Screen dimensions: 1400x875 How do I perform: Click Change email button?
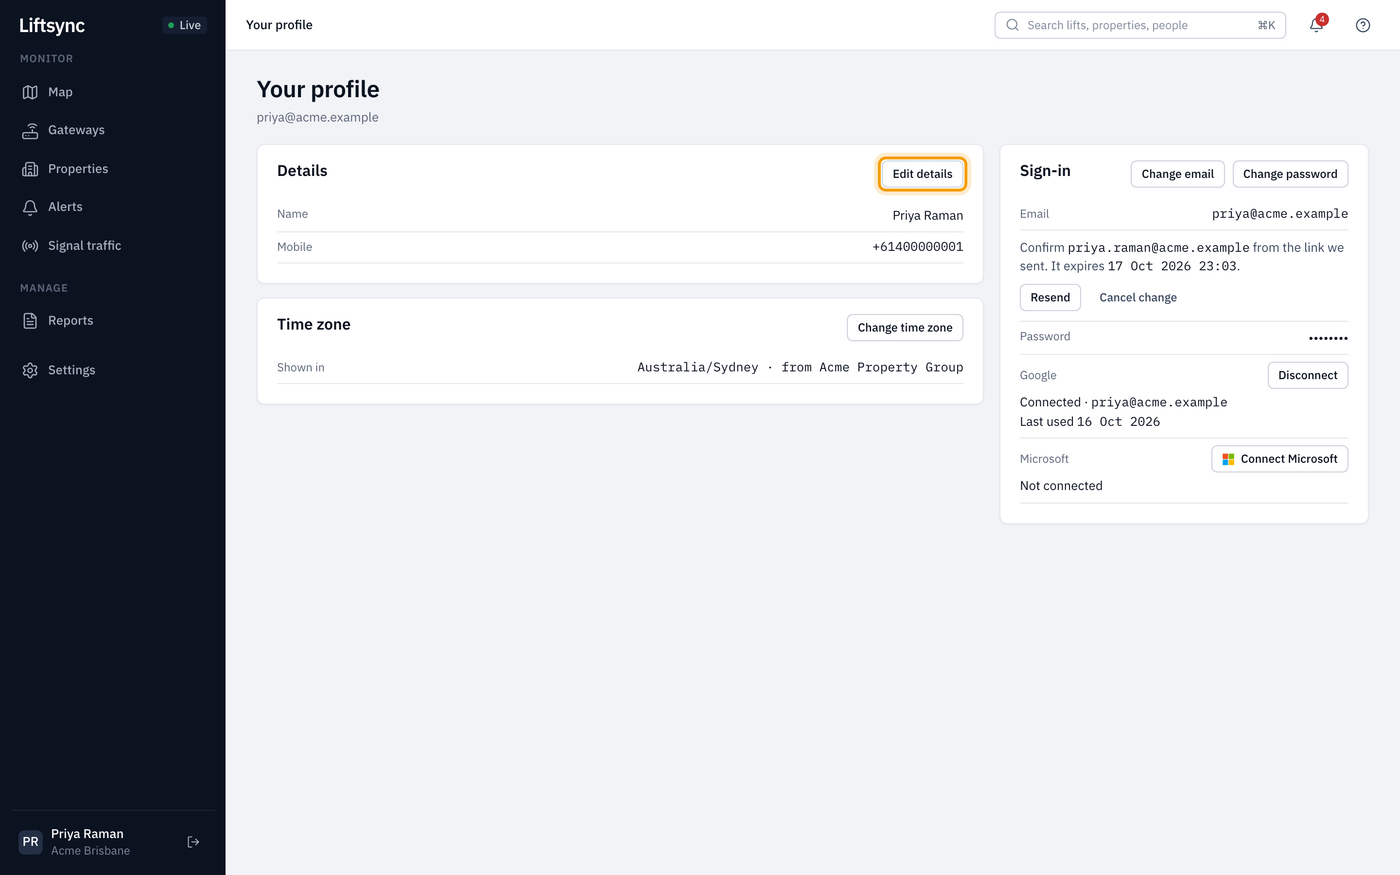(1178, 174)
